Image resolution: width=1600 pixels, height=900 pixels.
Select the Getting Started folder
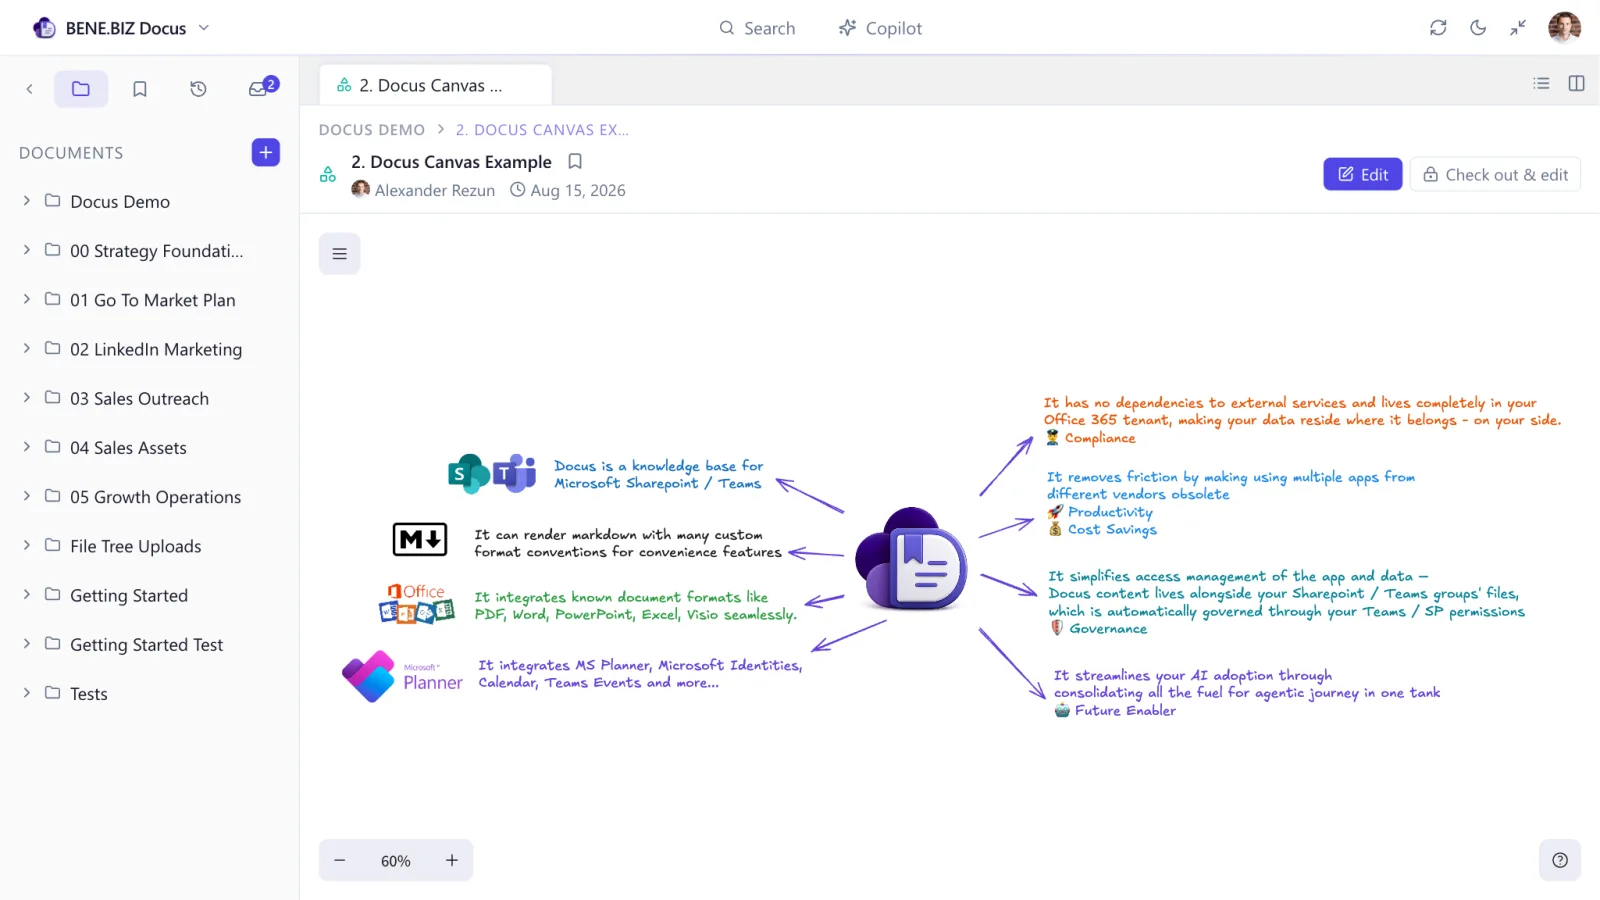click(x=129, y=595)
